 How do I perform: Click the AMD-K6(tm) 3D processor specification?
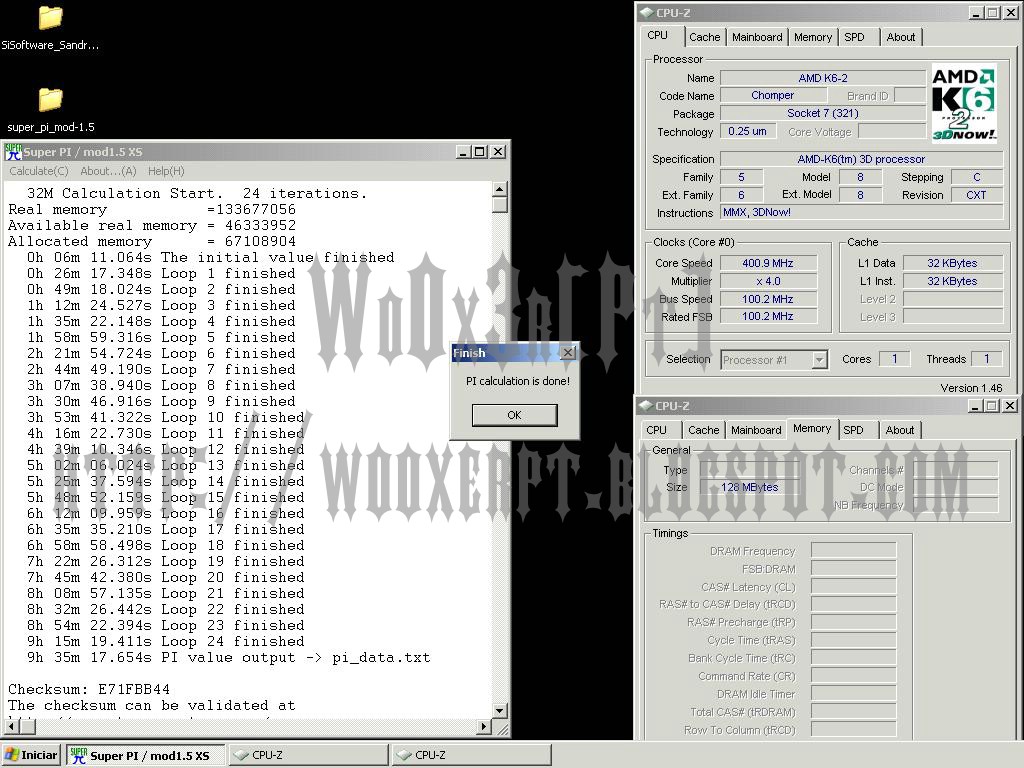click(x=861, y=159)
